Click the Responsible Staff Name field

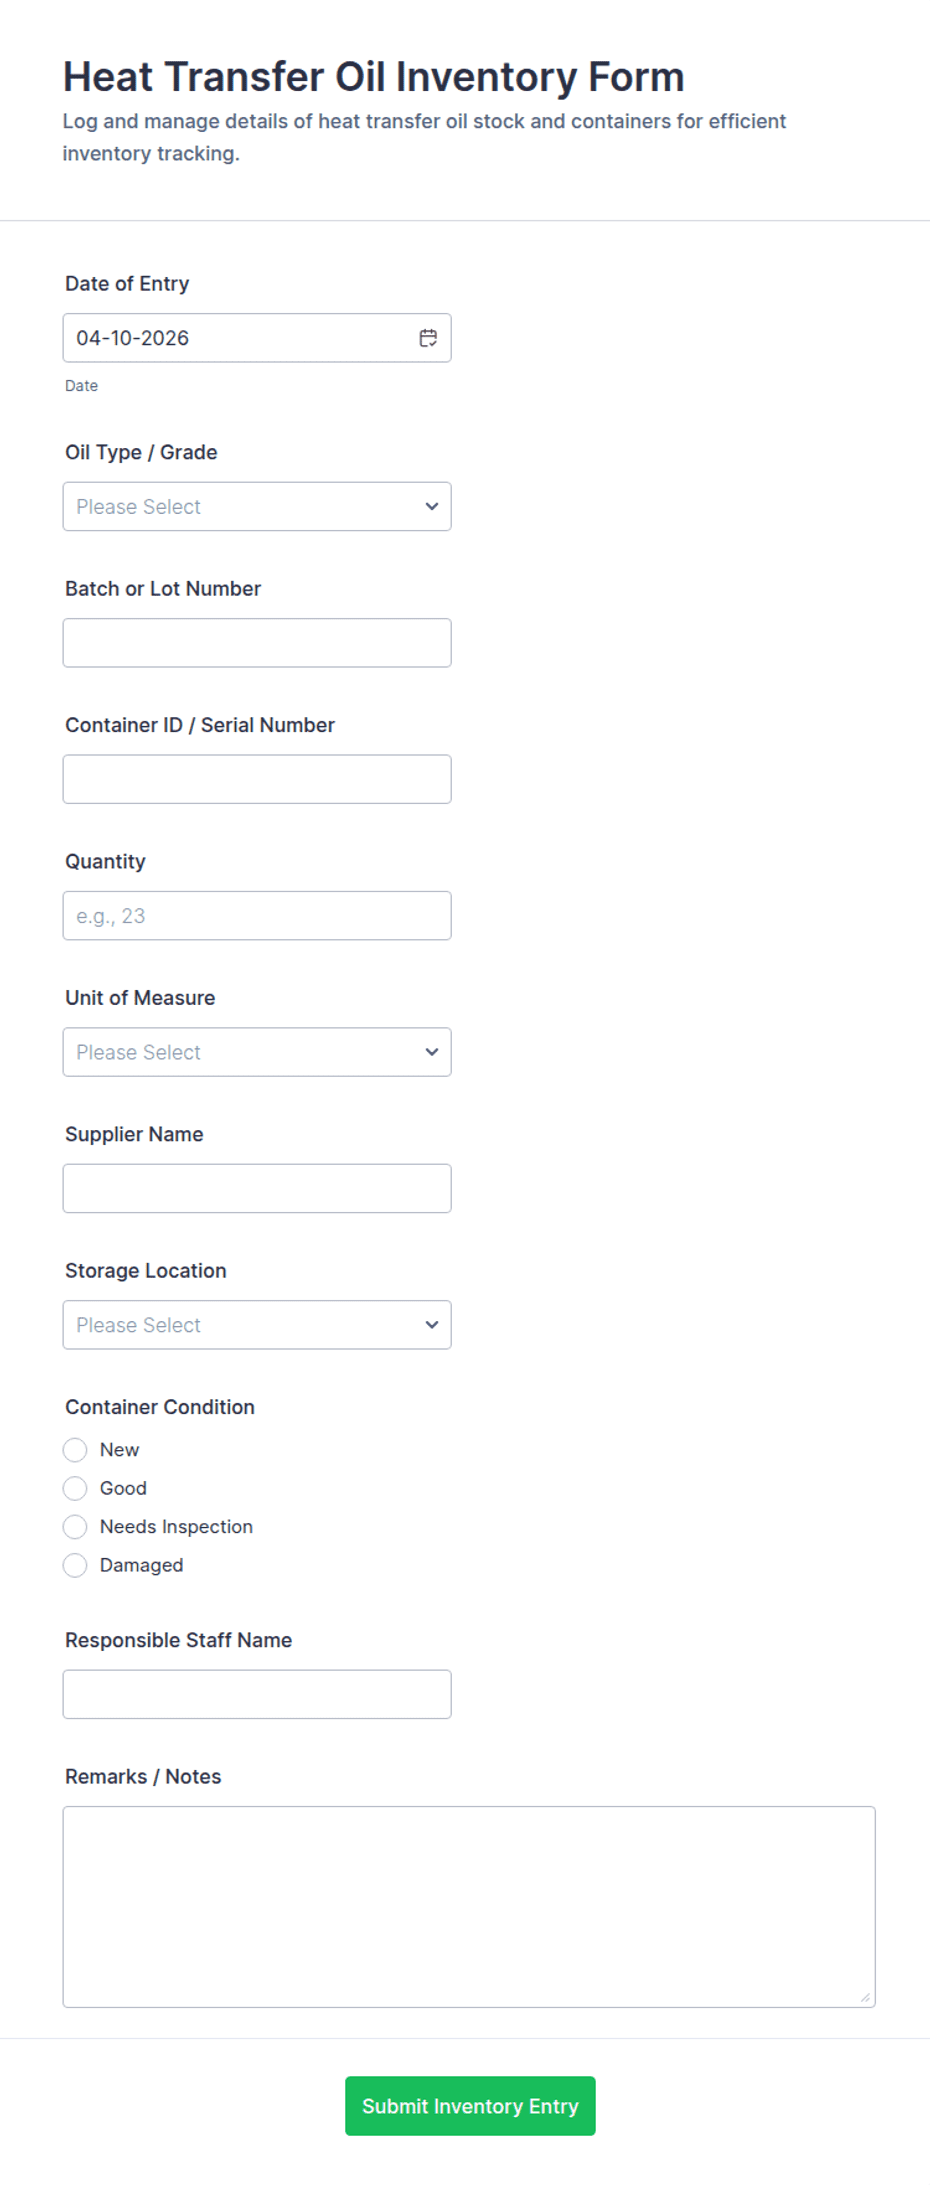tap(257, 1694)
